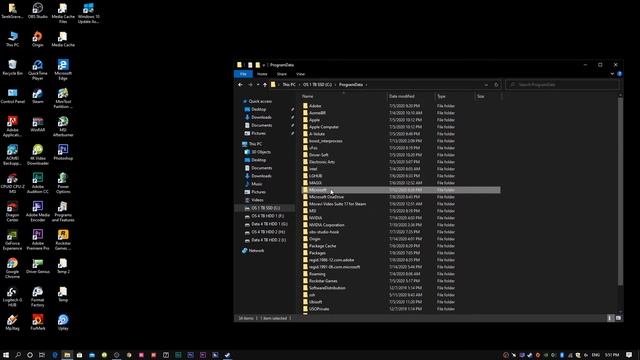Screen dimensions: 640x360
Task: Select Logitech G HUB desktop icon
Action: pyautogui.click(x=12, y=297)
